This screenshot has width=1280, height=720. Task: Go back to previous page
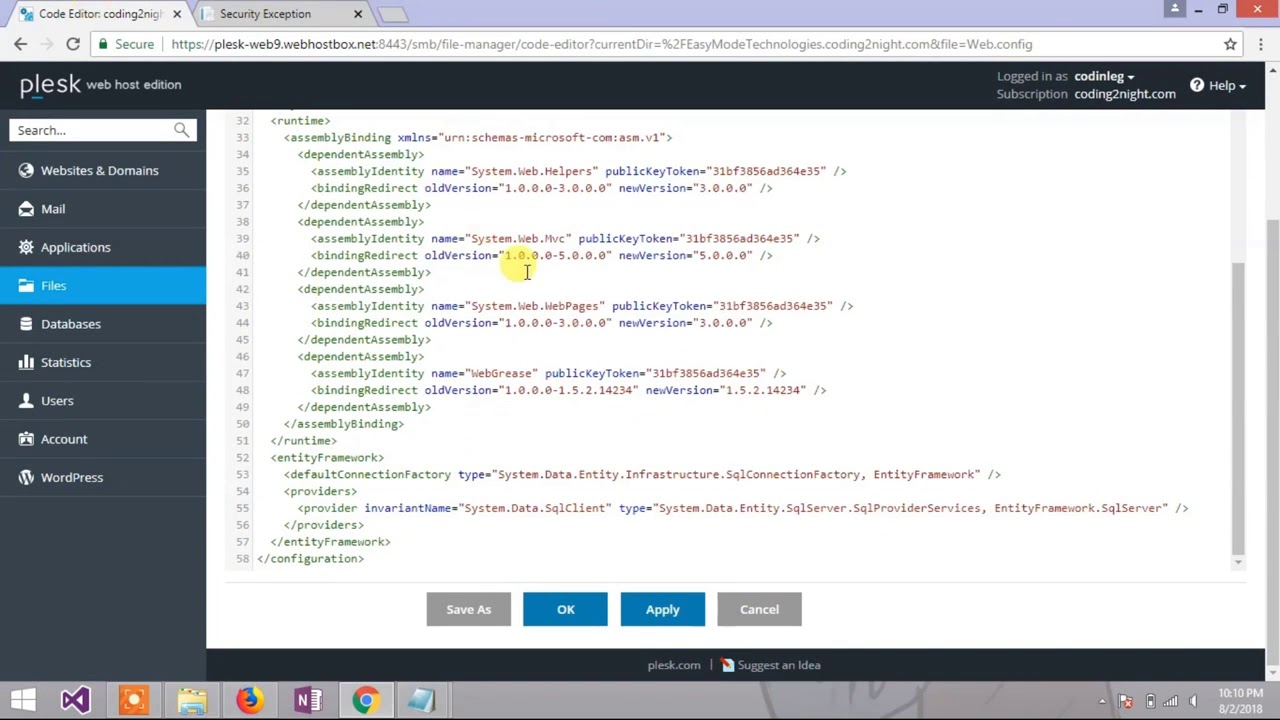pos(20,44)
